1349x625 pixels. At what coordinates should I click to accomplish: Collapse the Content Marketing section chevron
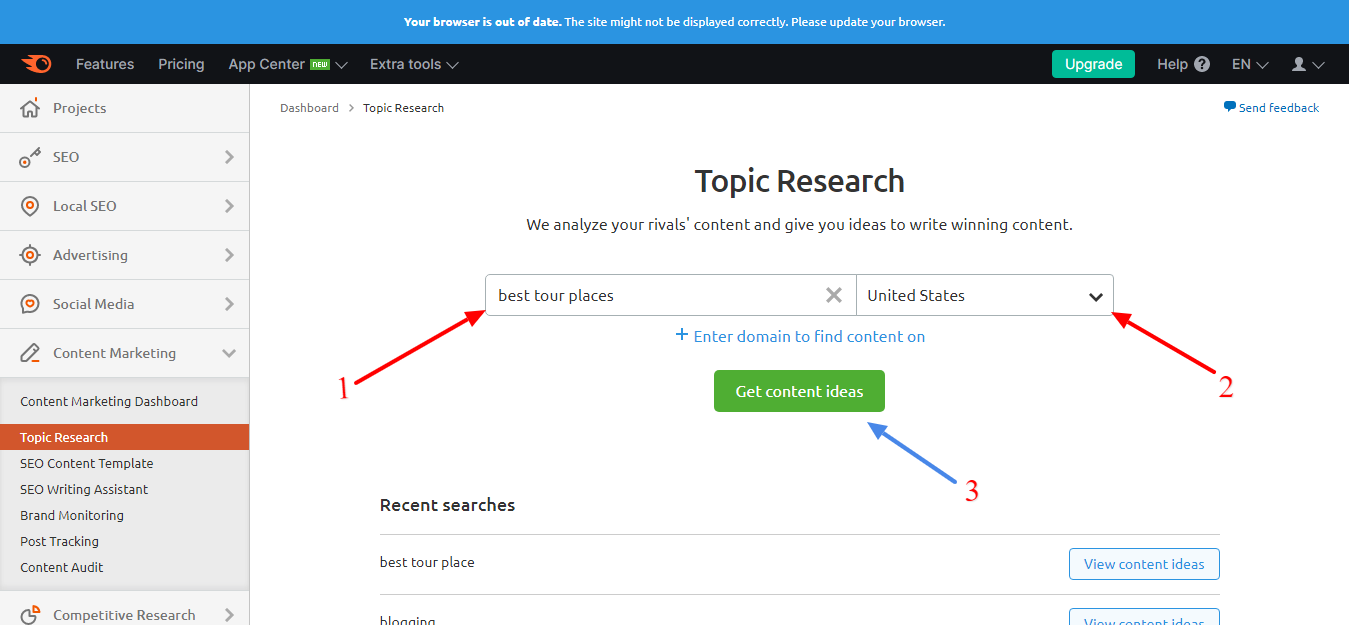pyautogui.click(x=229, y=353)
